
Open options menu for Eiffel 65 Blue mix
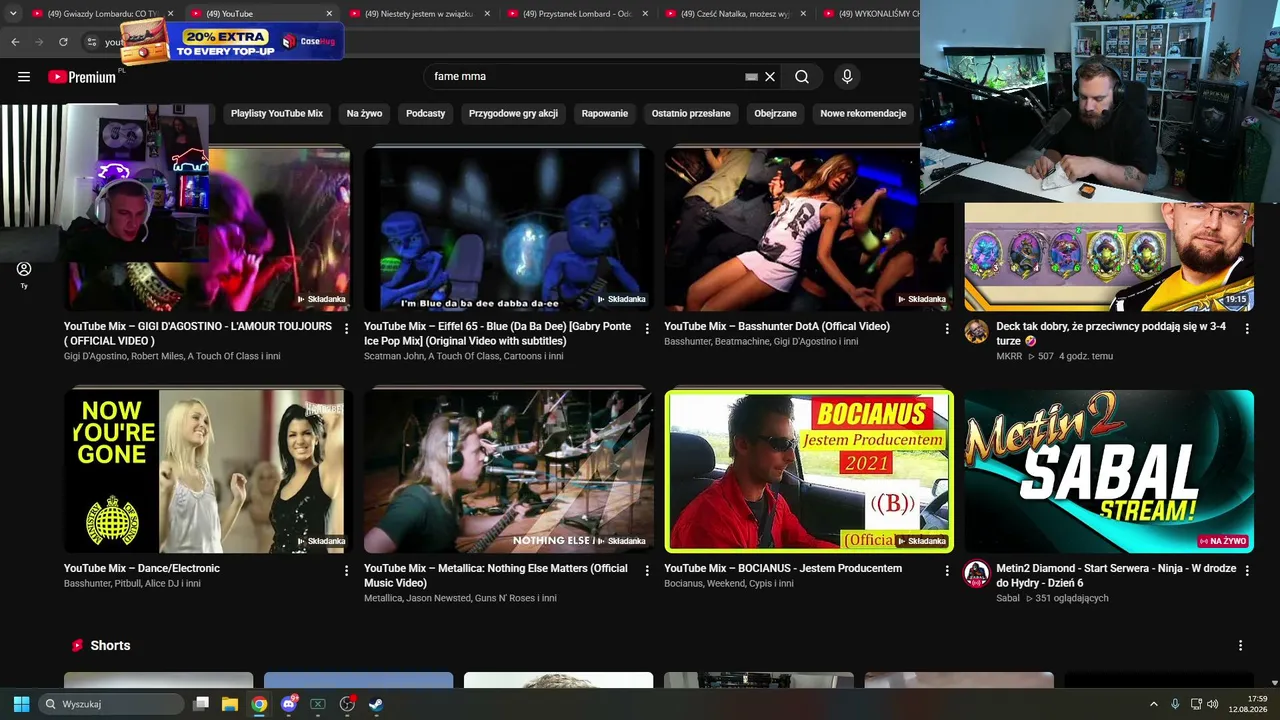(x=647, y=328)
